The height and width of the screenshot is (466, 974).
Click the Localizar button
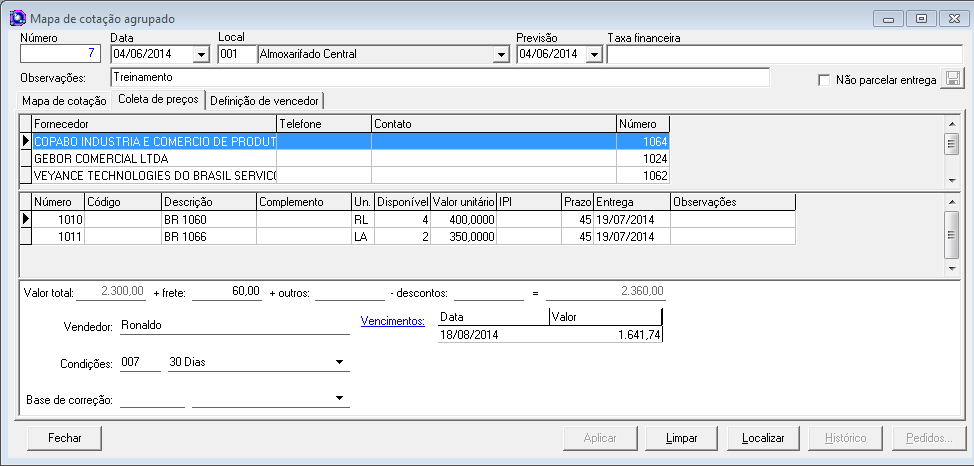[x=763, y=438]
